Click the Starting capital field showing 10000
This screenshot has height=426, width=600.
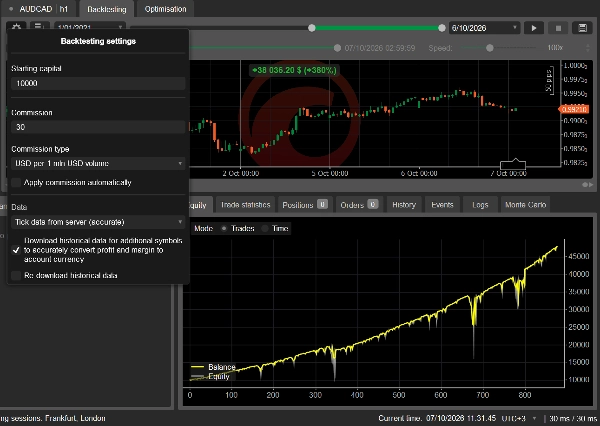pyautogui.click(x=98, y=83)
